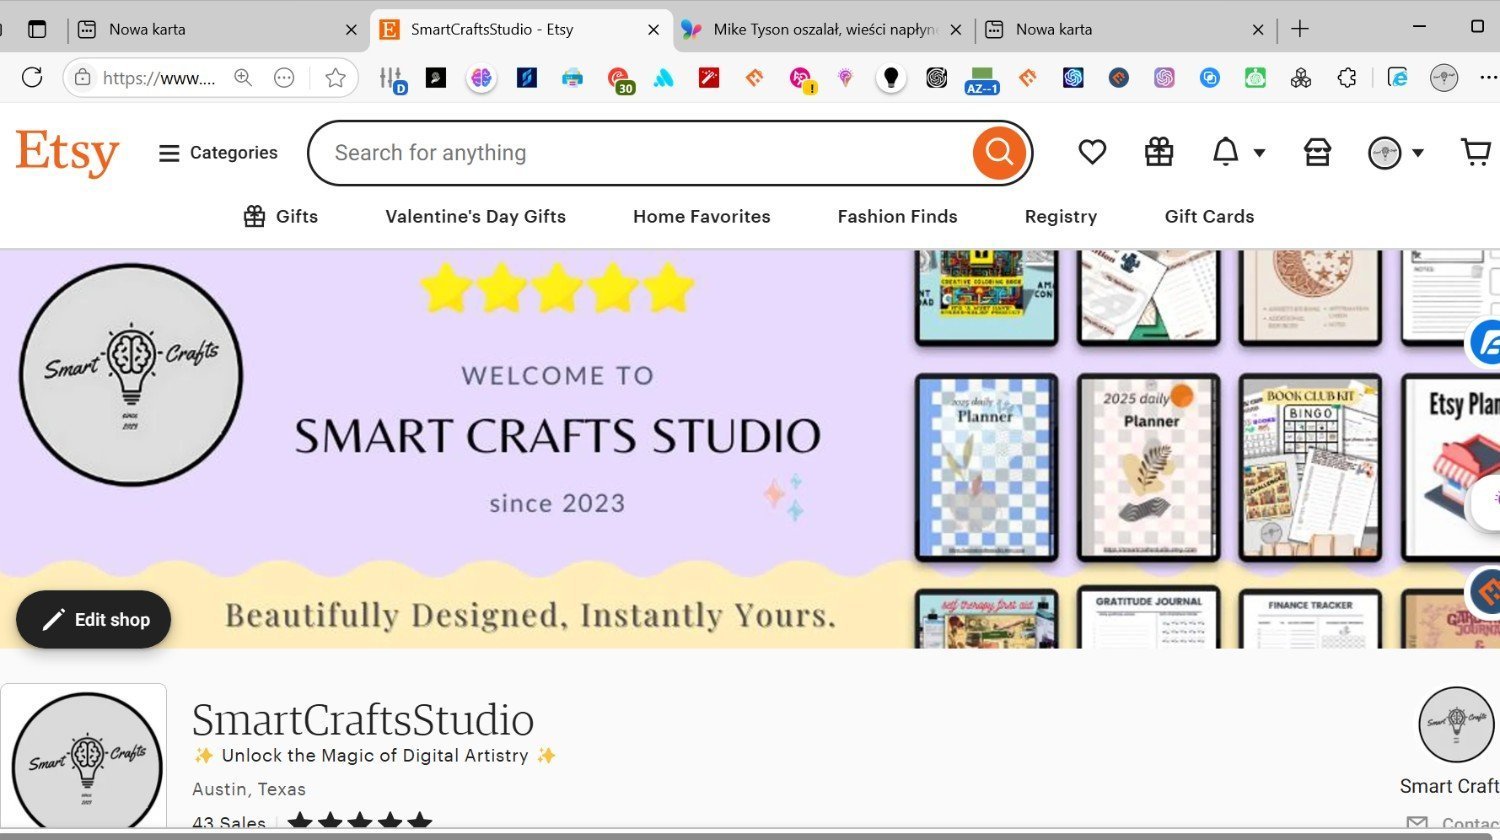Open Valentine's Day Gifts navigation link
The width and height of the screenshot is (1500, 840).
click(x=475, y=216)
